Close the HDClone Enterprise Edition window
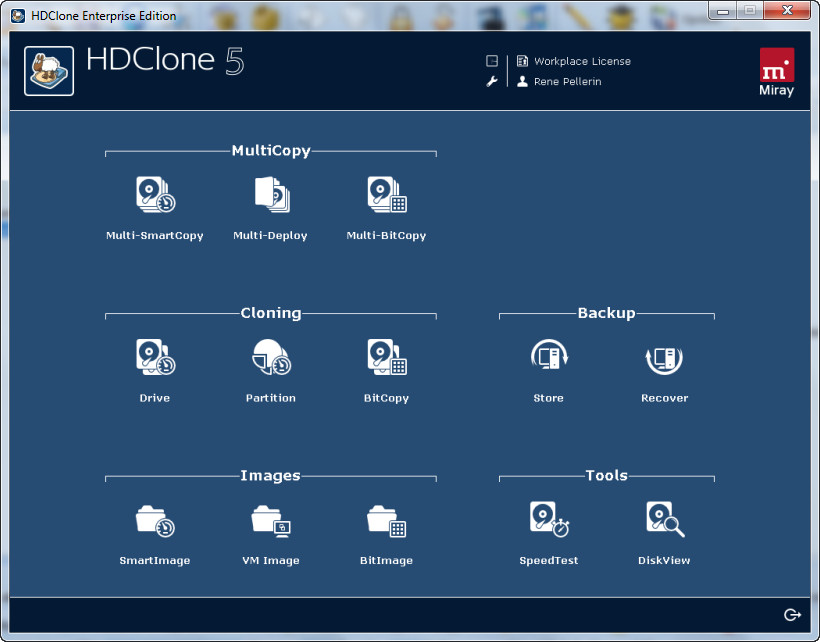 787,10
